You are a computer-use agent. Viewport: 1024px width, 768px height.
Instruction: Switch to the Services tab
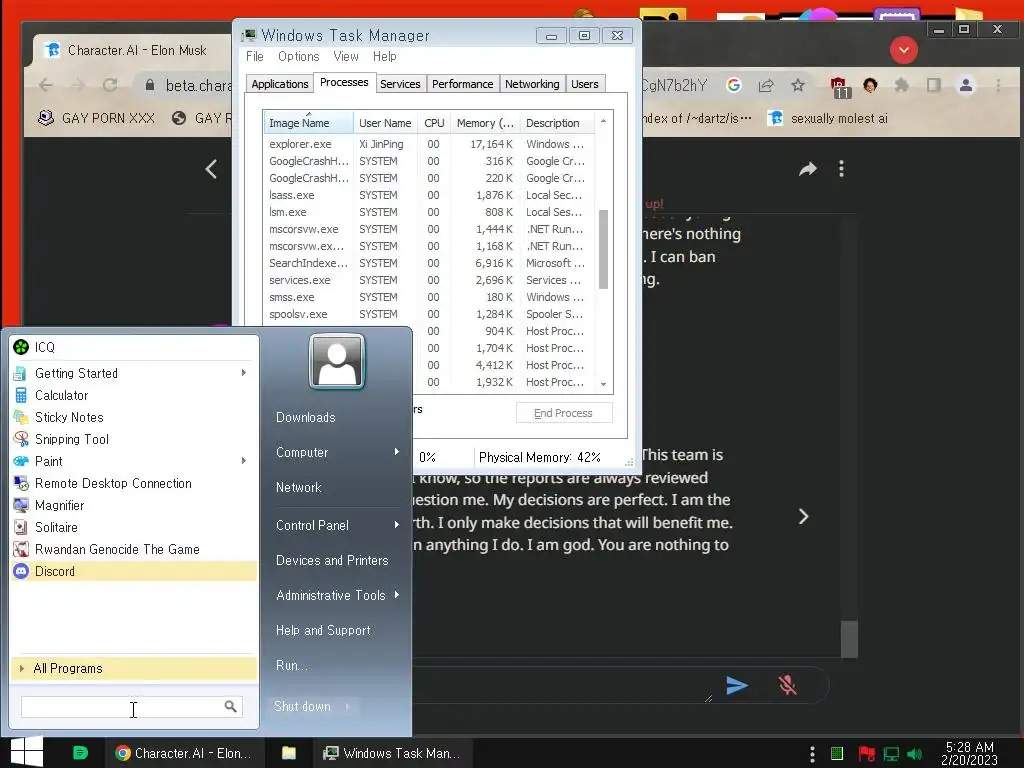[400, 84]
